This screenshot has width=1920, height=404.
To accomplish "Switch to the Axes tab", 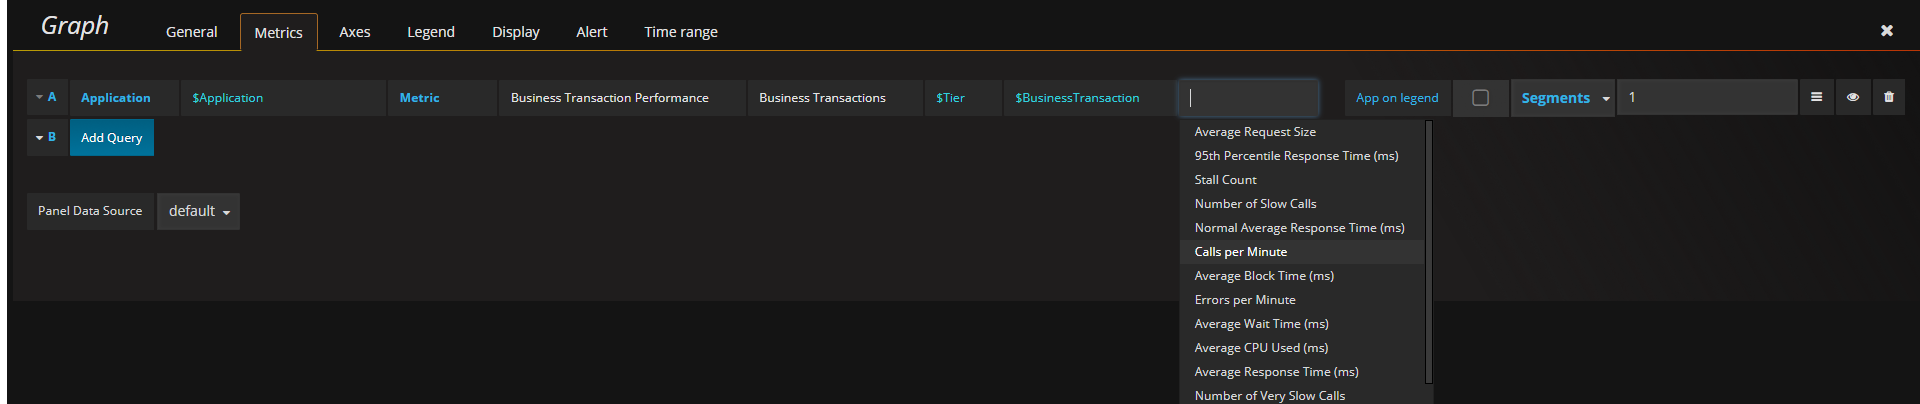I will coord(354,32).
